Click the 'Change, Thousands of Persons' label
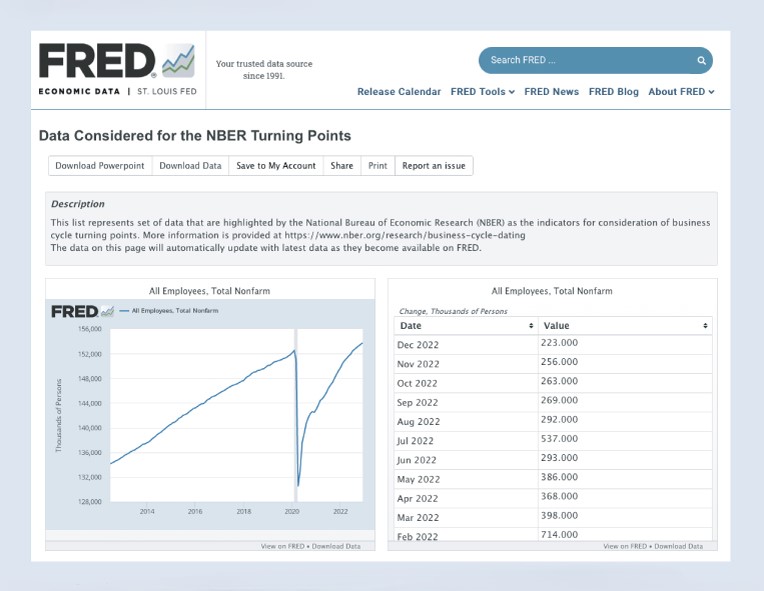This screenshot has width=764, height=591. coord(453,311)
